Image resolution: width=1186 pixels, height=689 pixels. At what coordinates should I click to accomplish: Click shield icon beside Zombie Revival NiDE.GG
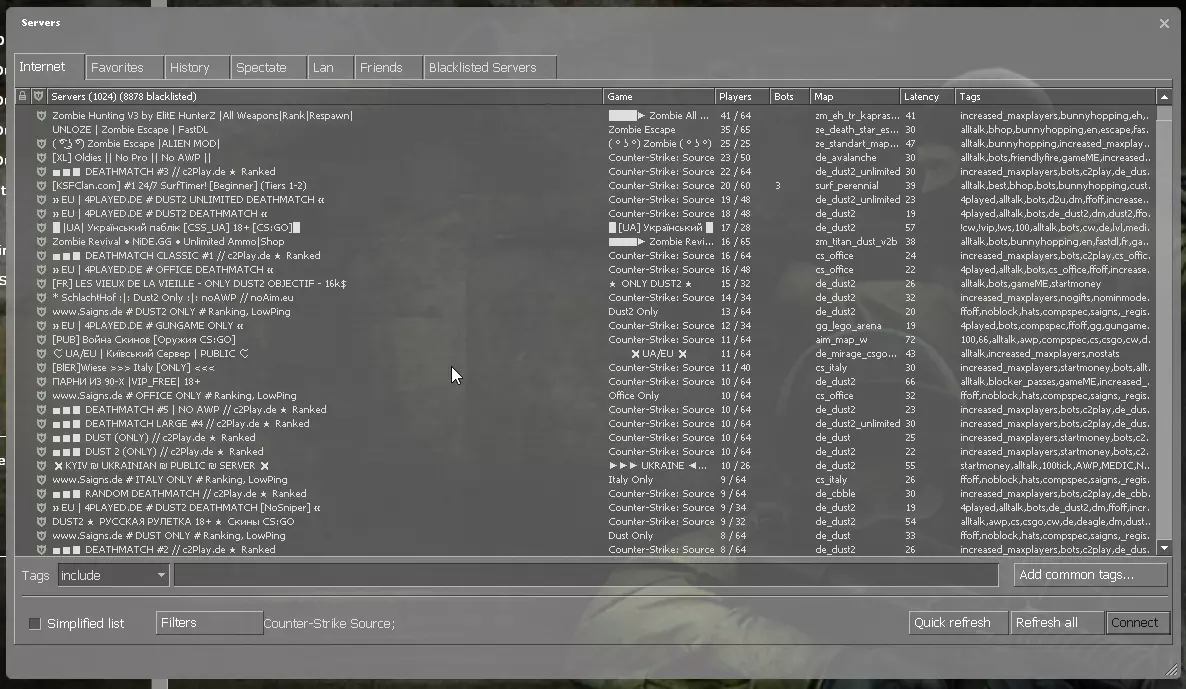(42, 241)
